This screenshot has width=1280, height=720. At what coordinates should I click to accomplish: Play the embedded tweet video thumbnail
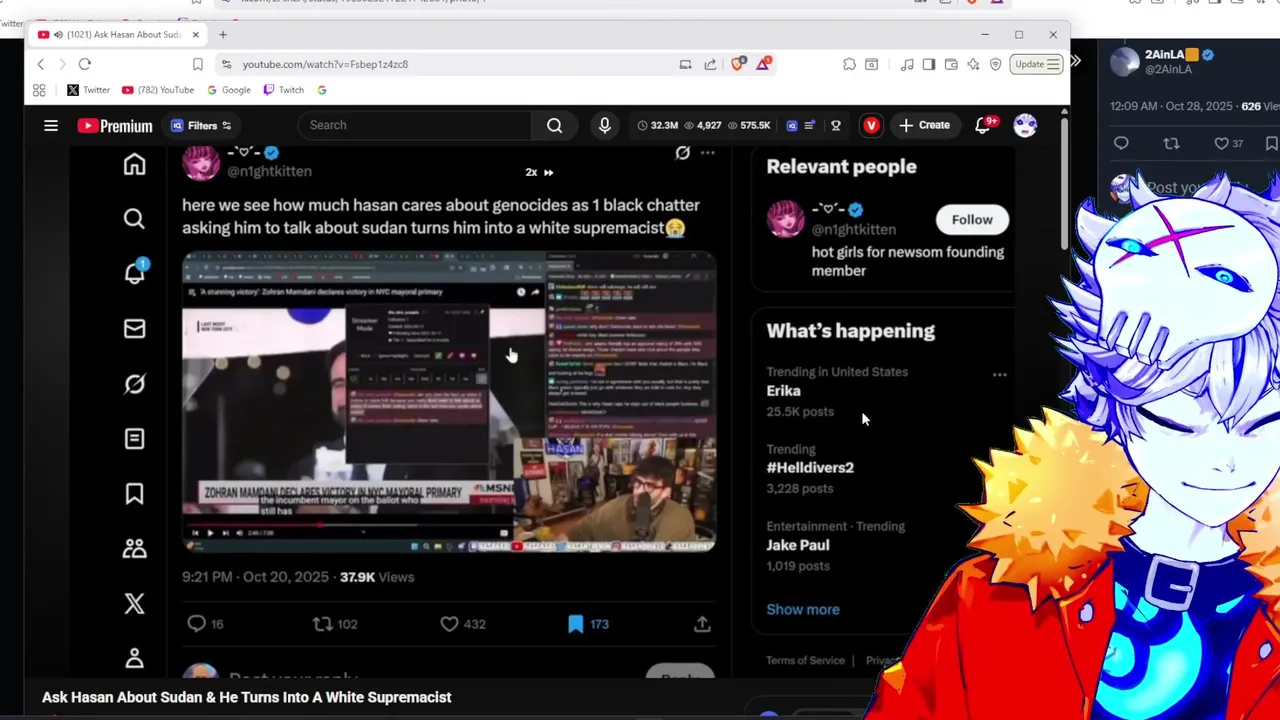pyautogui.click(x=449, y=402)
